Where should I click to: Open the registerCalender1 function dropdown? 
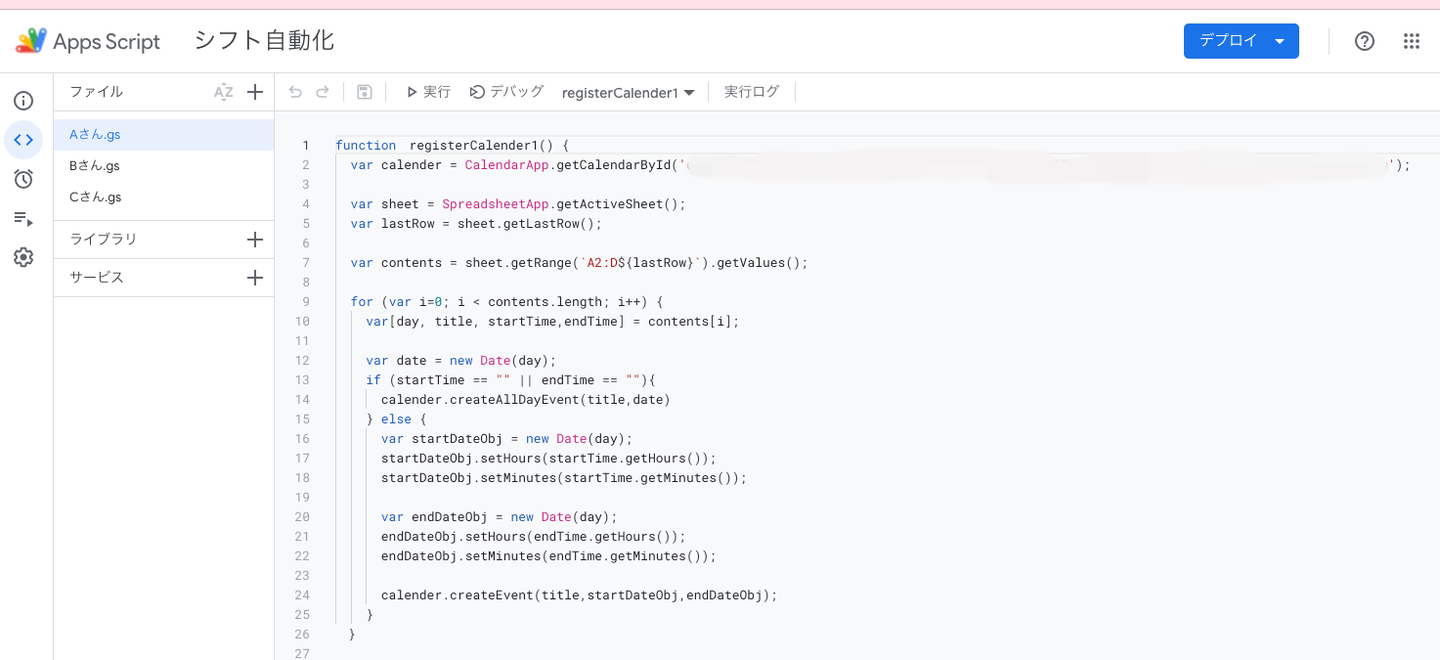[x=628, y=93]
